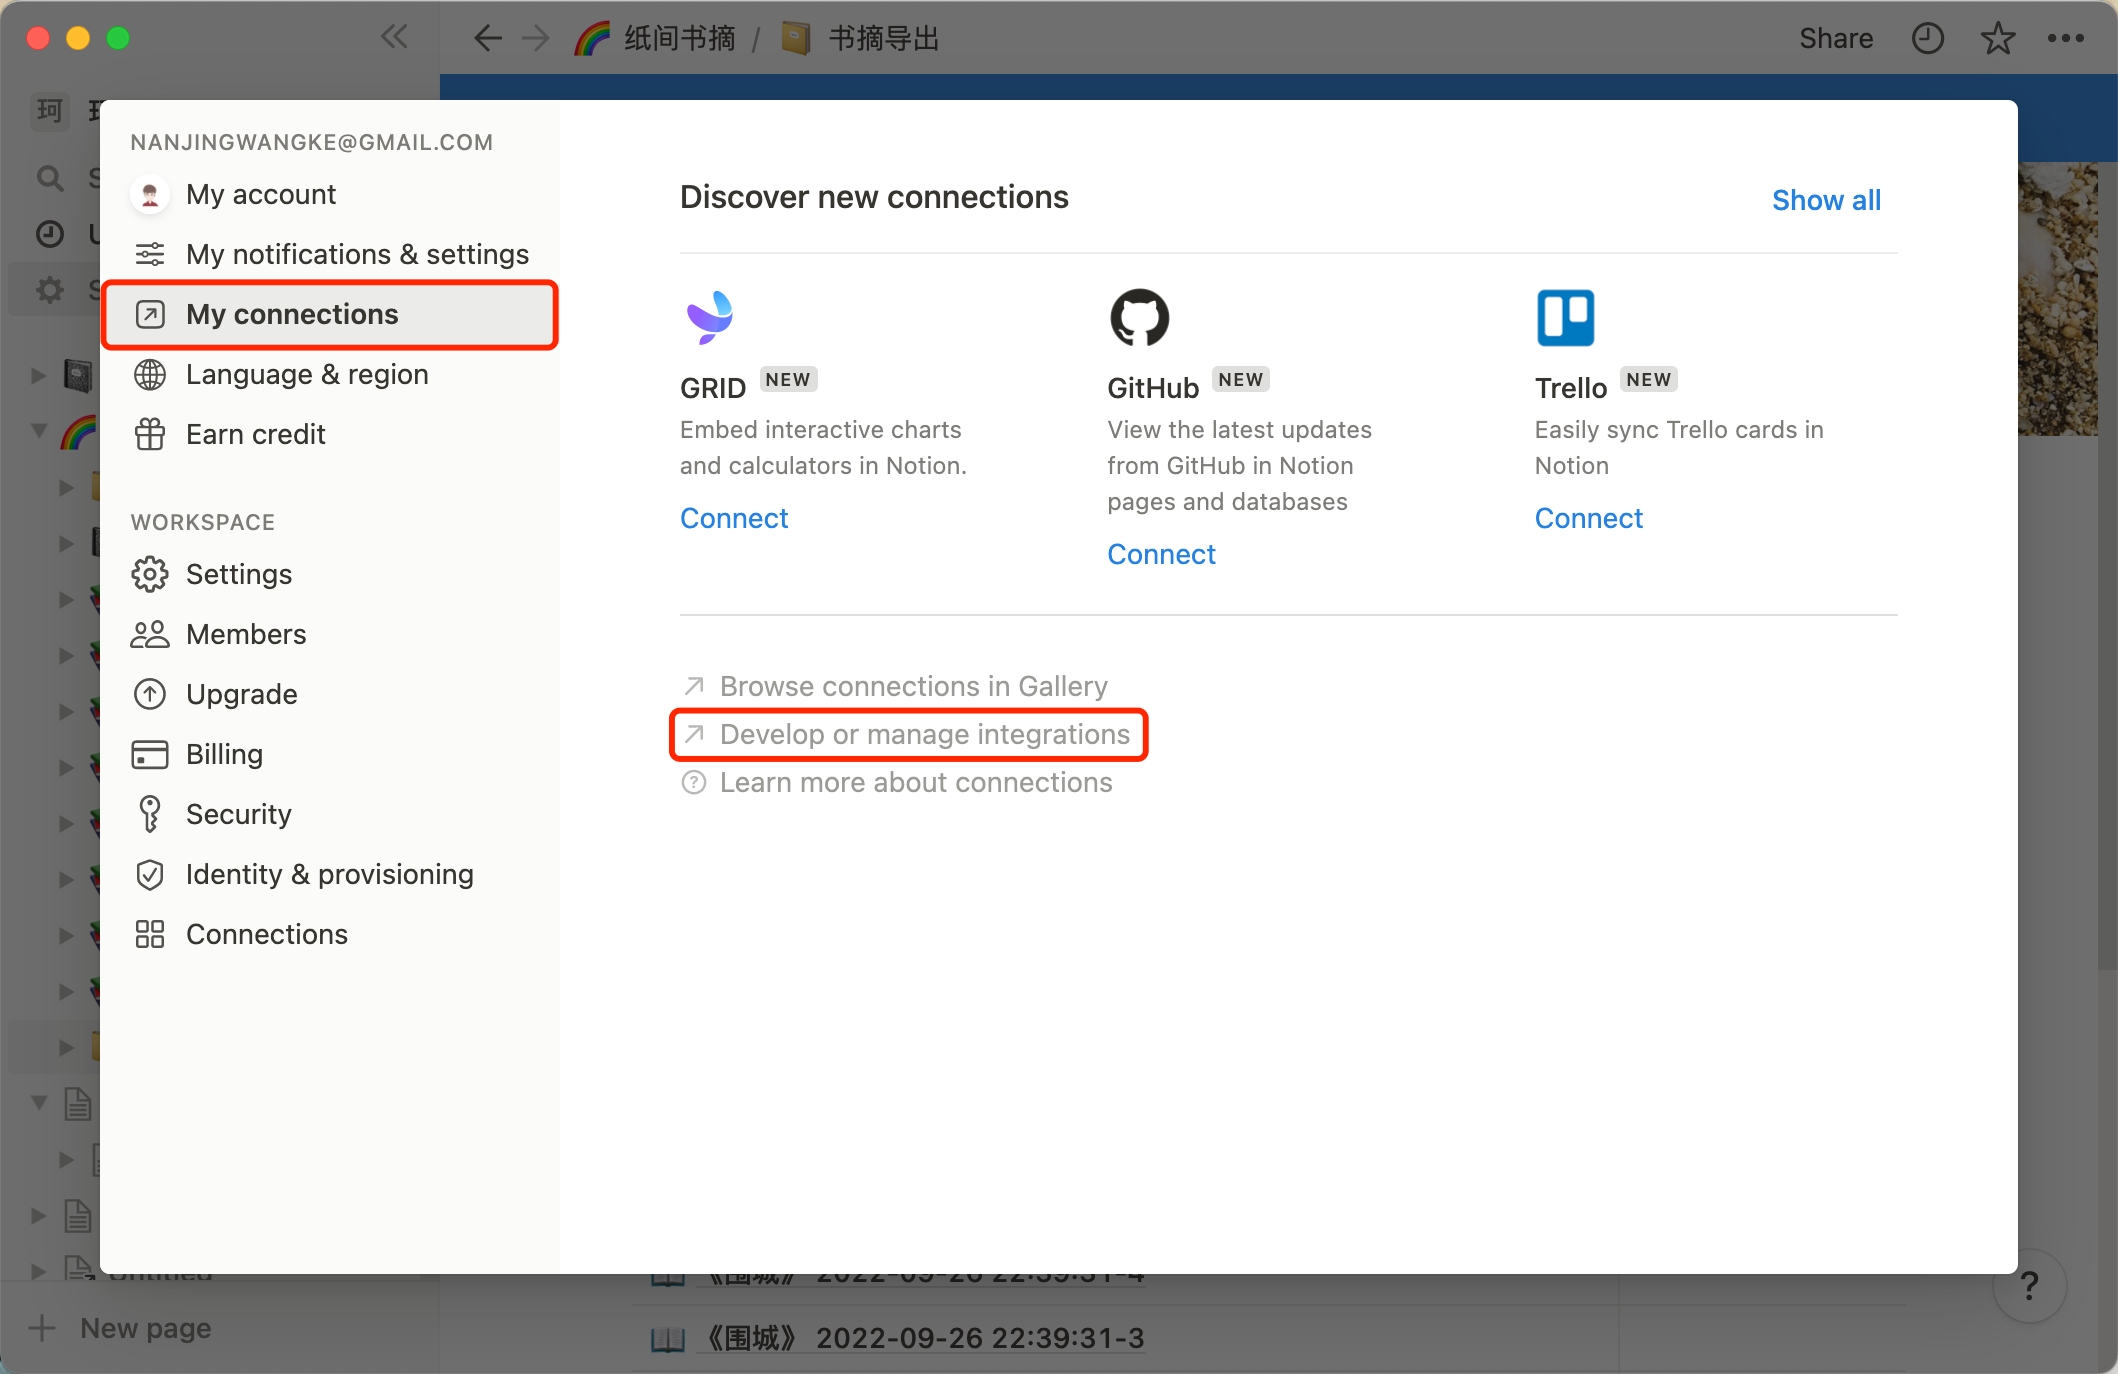Screen dimensions: 2118x1374
Task: Connect the GitHub integration
Action: (1161, 554)
